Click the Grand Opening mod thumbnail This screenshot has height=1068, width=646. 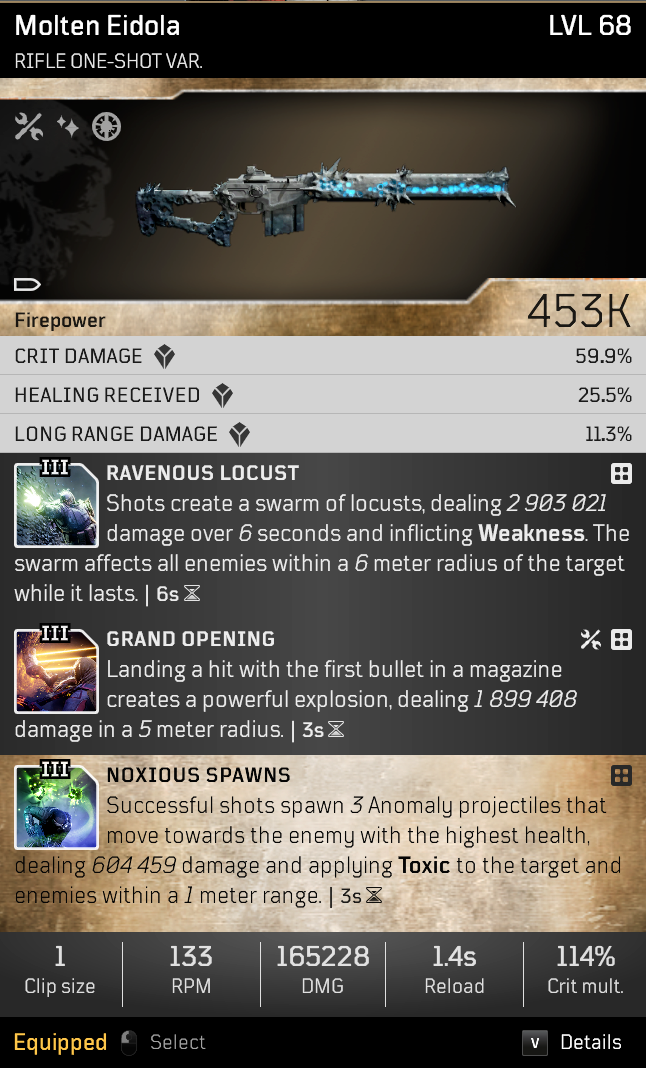tap(56, 670)
